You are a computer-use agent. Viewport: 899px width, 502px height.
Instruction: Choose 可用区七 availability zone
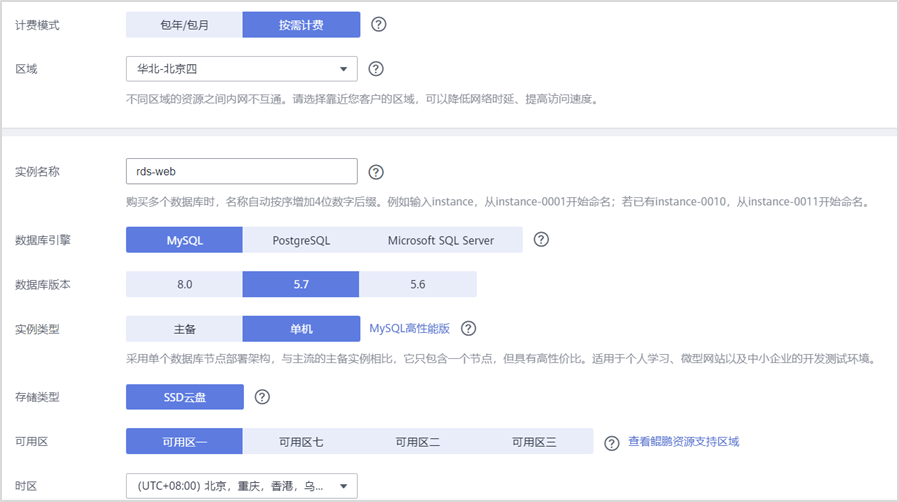301,441
